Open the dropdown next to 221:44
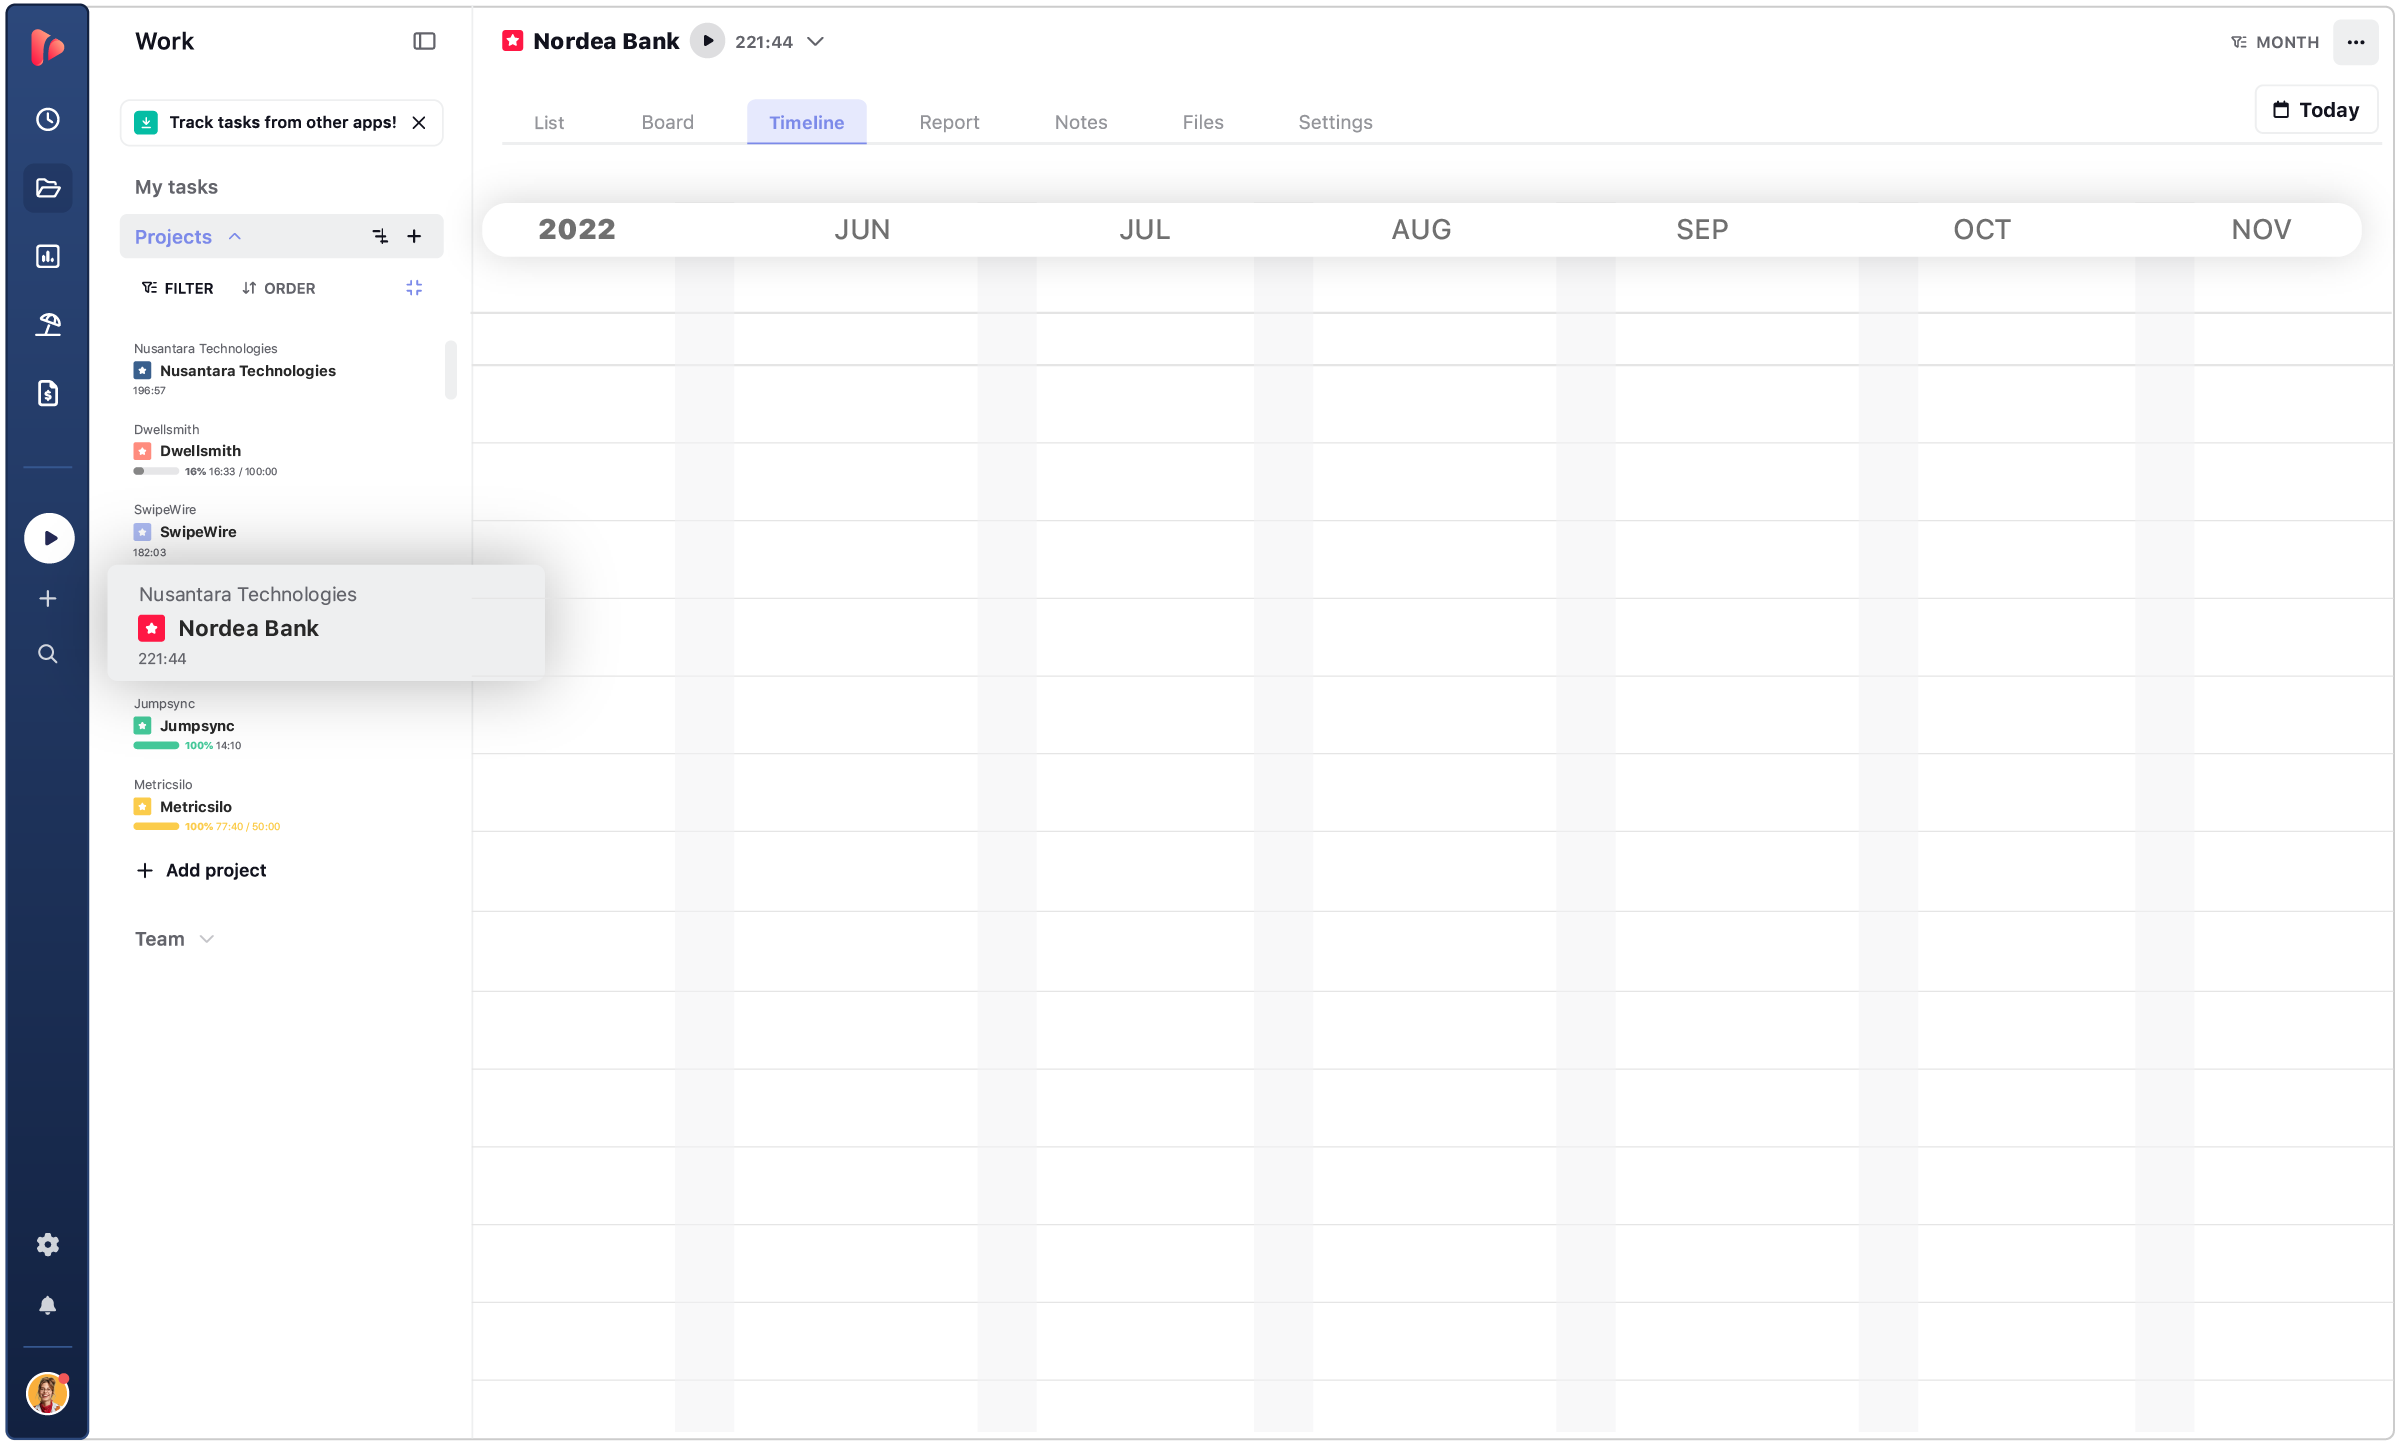 coord(816,41)
